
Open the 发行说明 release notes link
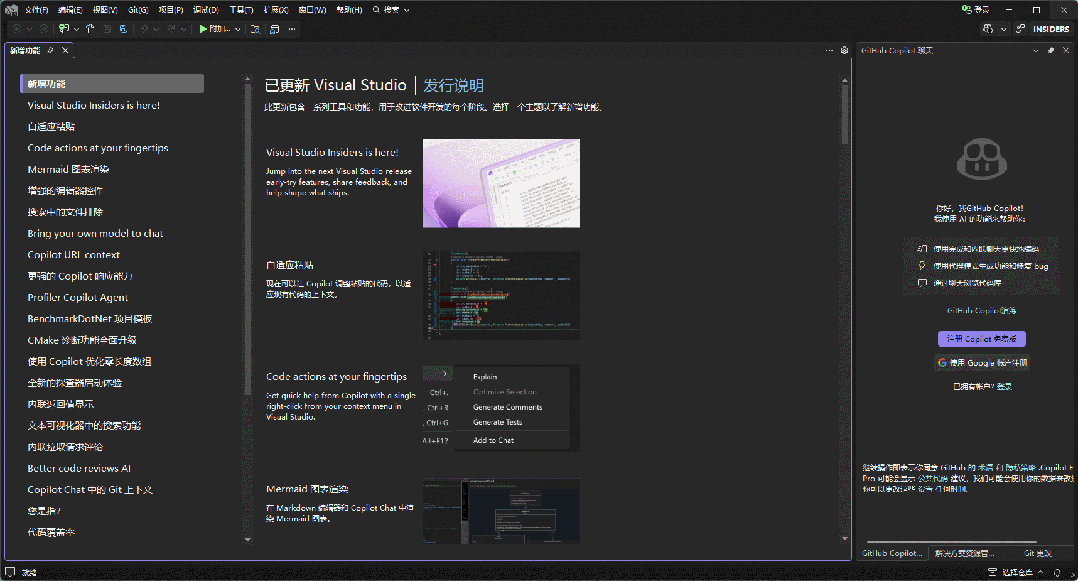(453, 85)
